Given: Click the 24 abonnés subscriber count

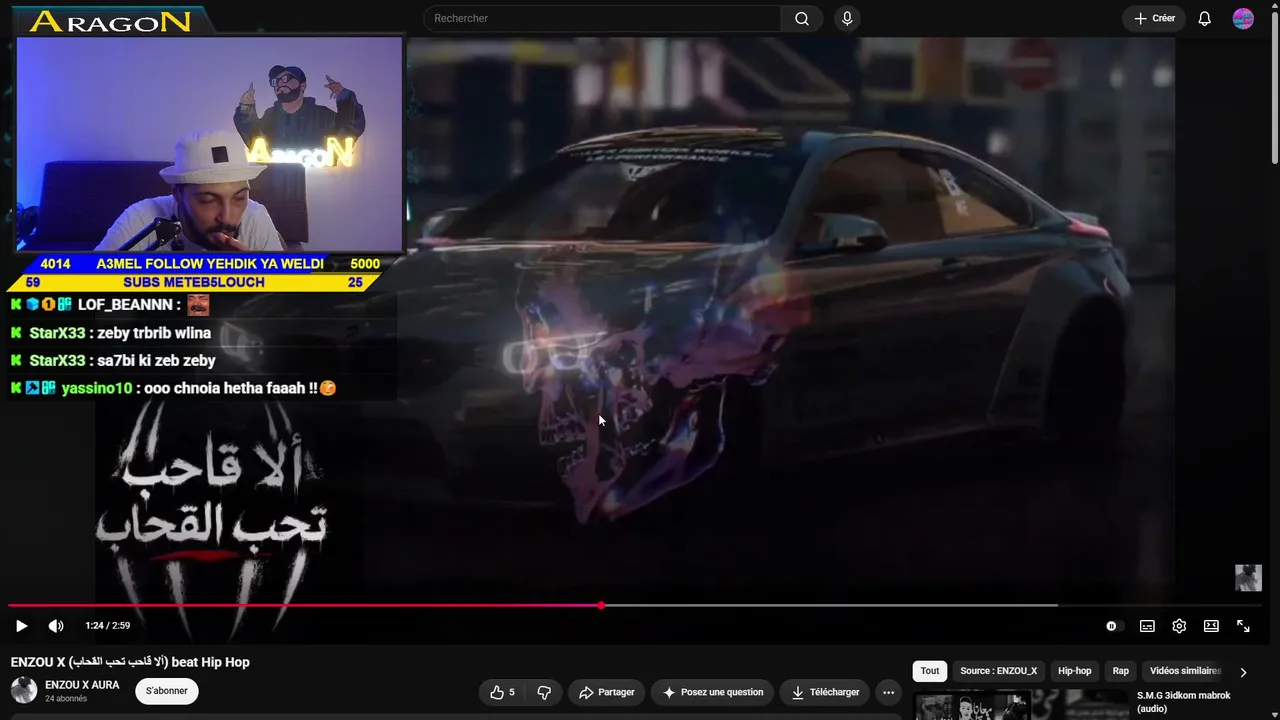Looking at the screenshot, I should [66, 699].
